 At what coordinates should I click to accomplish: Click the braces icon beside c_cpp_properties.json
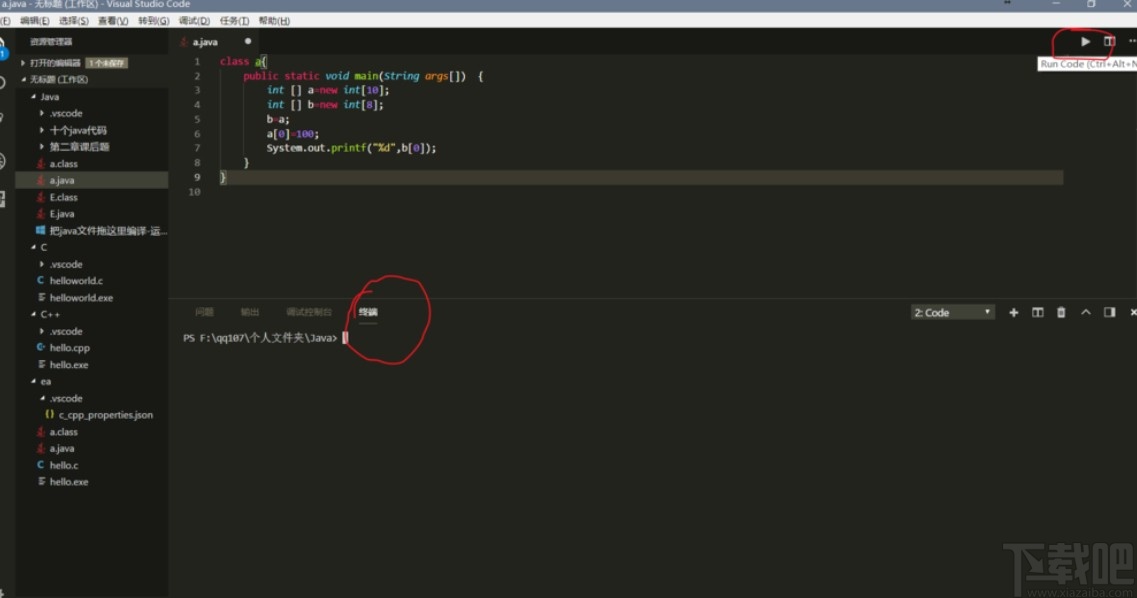click(x=49, y=415)
